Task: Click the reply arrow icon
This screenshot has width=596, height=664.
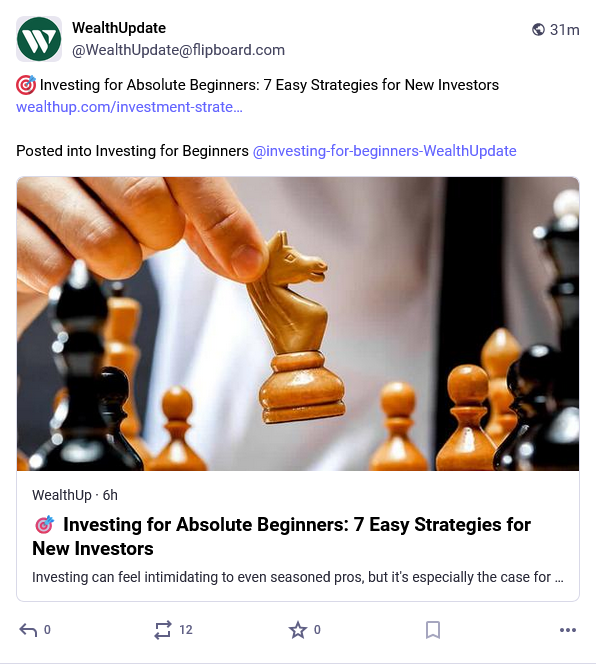Action: coord(28,630)
